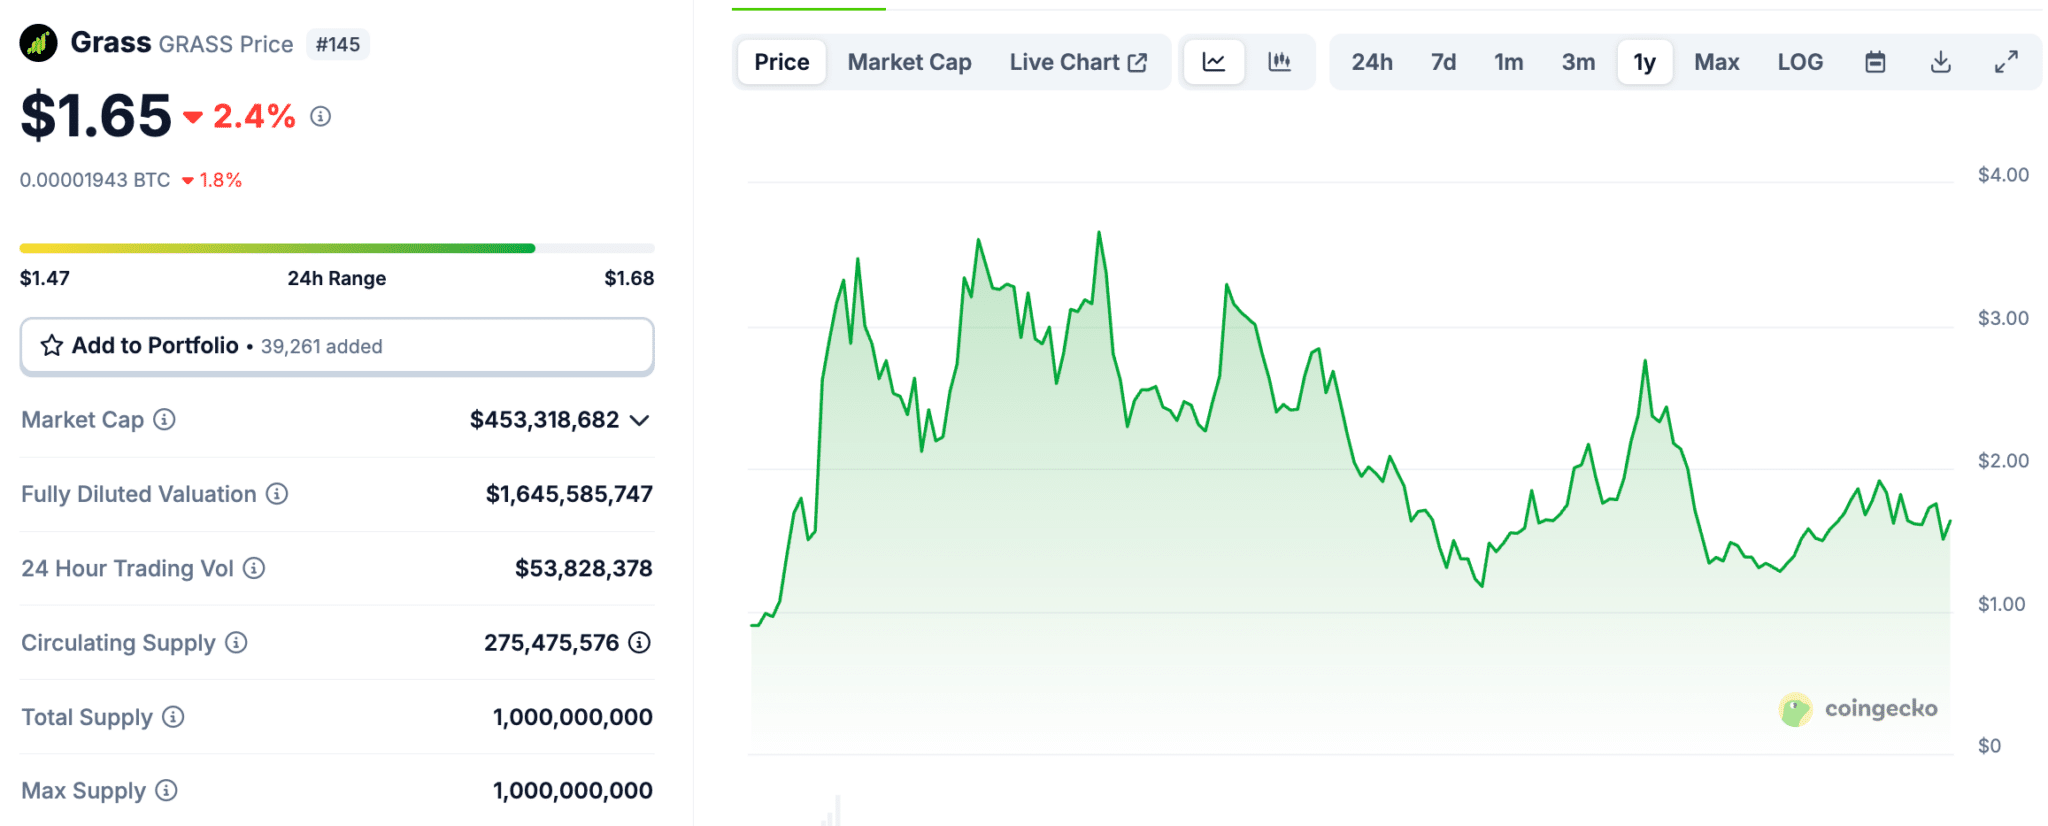Select the Market Cap chart tab
2048x826 pixels.
(909, 62)
